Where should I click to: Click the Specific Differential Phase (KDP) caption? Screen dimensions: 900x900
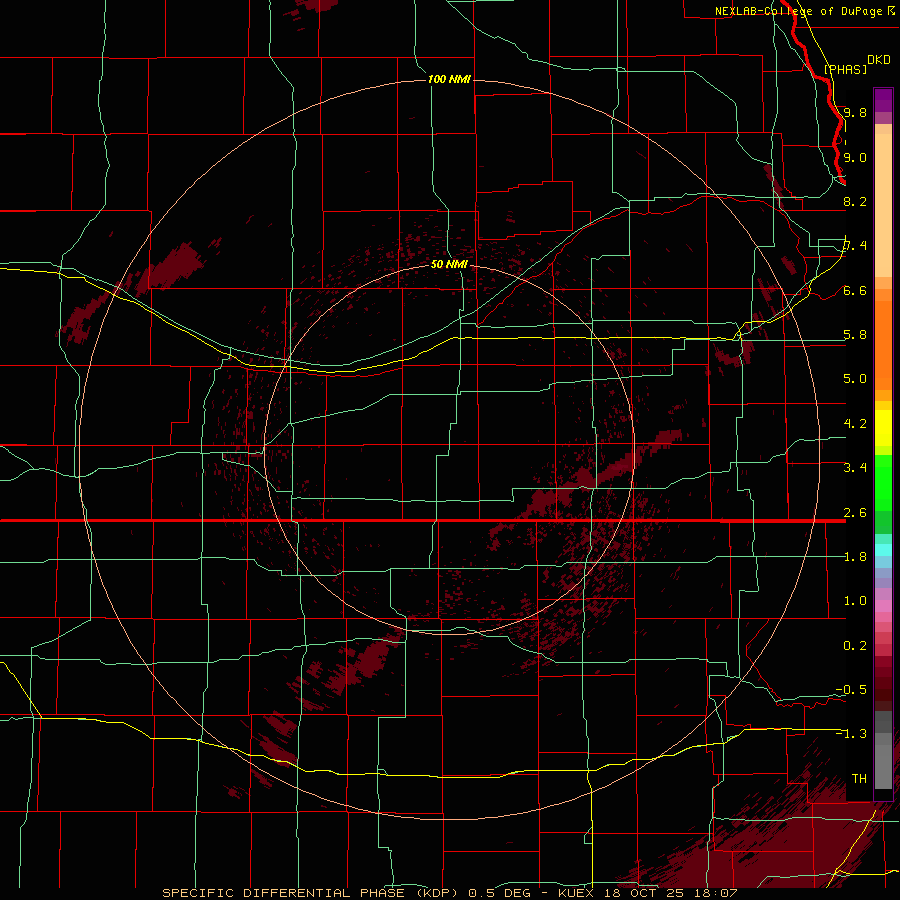pos(313,893)
